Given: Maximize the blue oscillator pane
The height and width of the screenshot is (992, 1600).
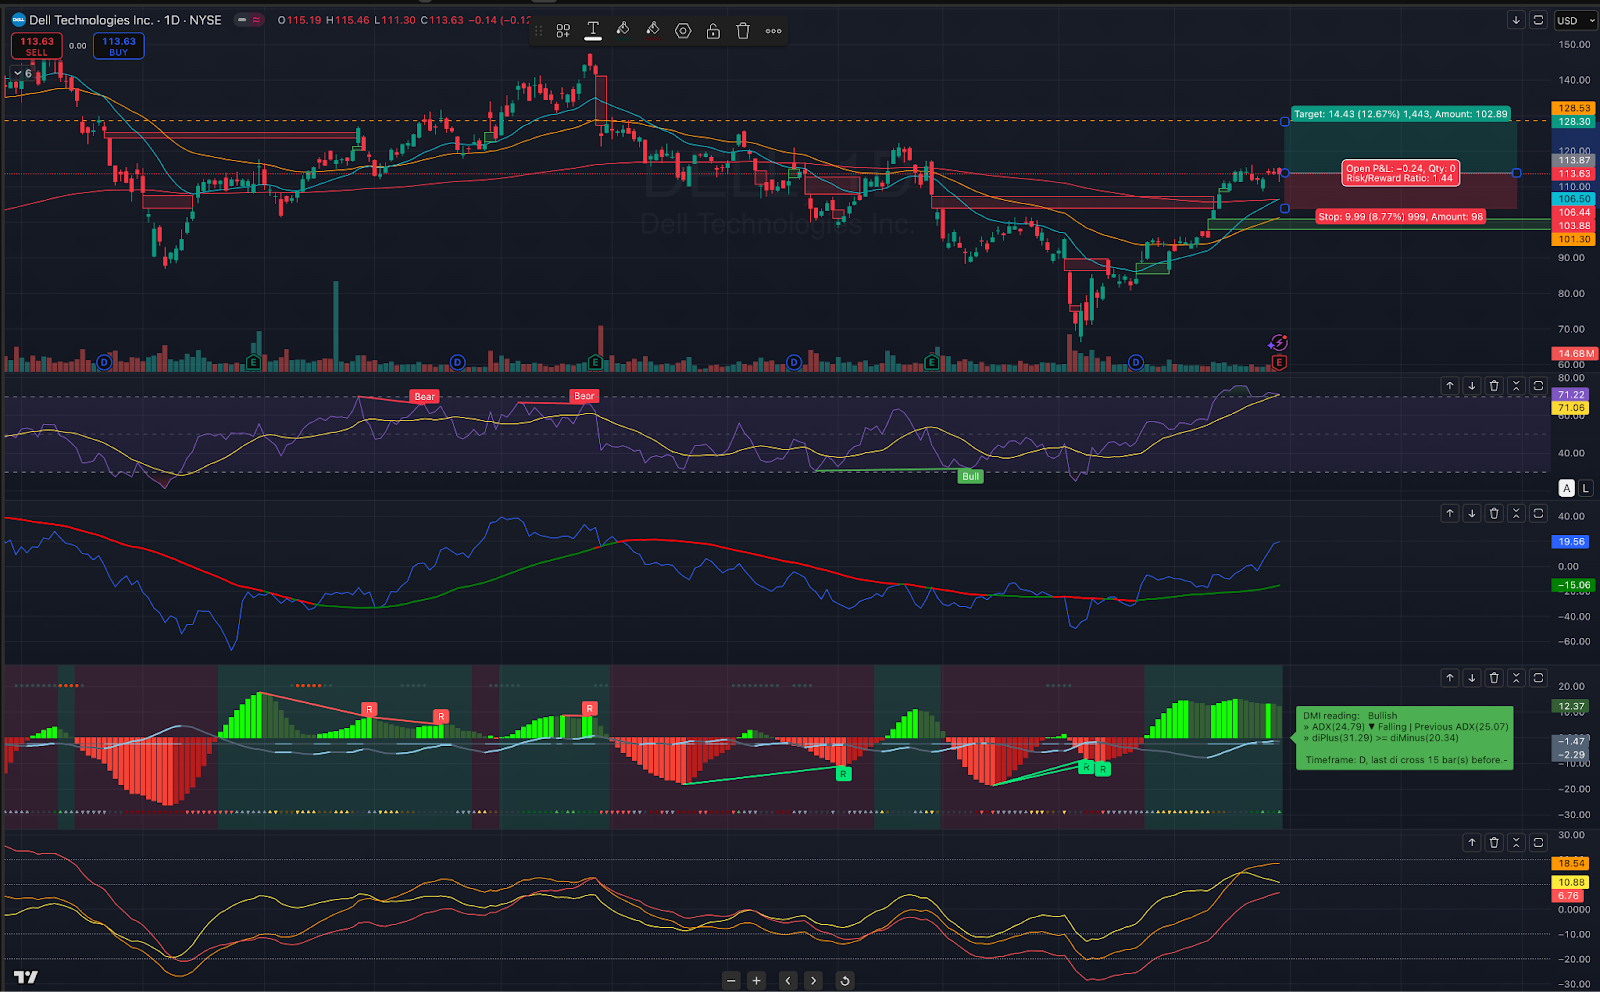Looking at the screenshot, I should coord(1538,513).
